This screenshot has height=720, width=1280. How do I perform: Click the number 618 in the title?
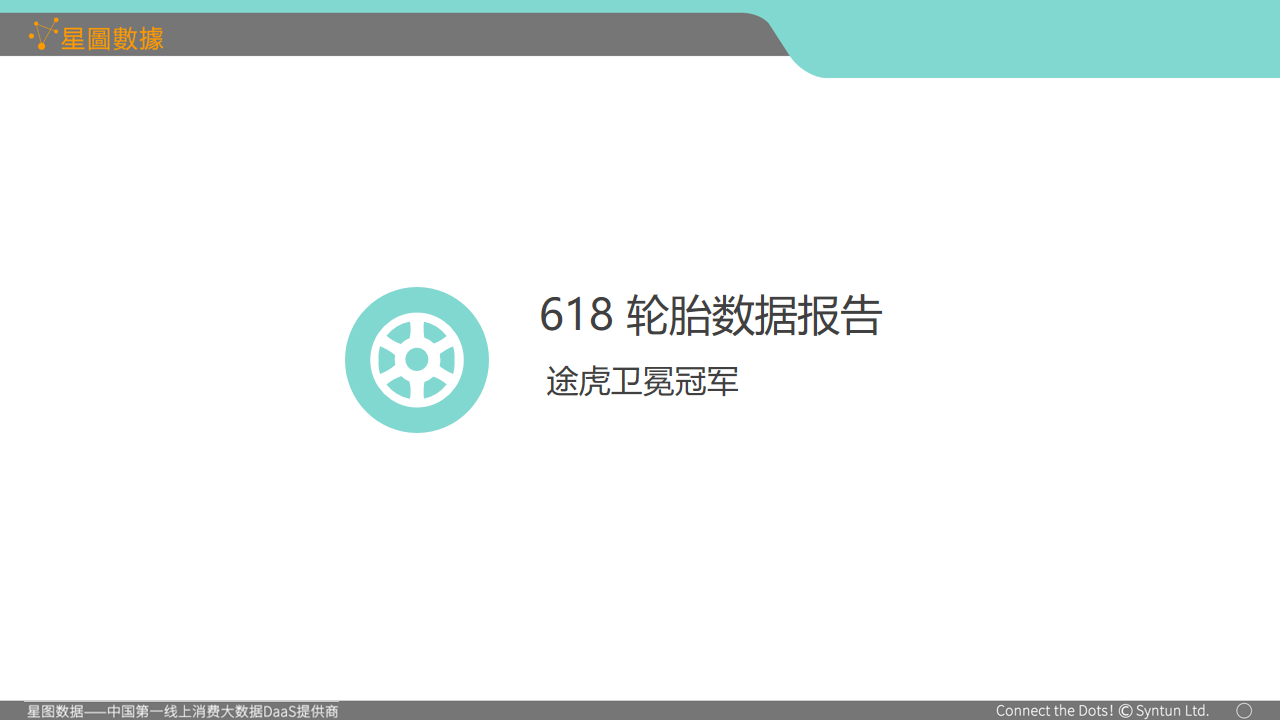click(576, 315)
